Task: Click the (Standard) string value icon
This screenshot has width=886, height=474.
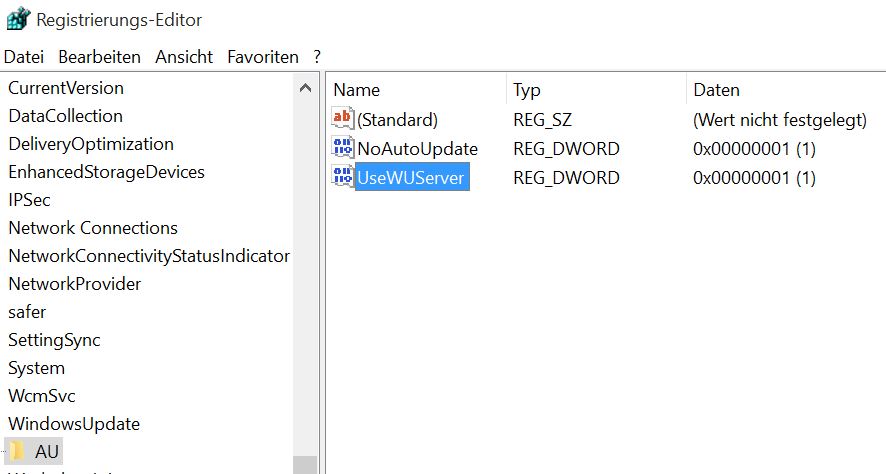Action: click(342, 120)
